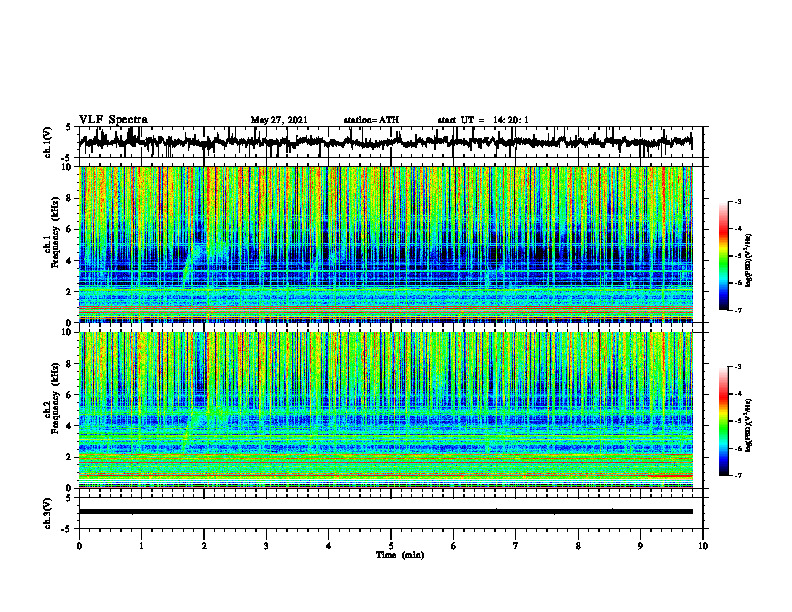Click time axis tick label '9'
Viewport: 792px width, 612px height.
click(x=640, y=546)
